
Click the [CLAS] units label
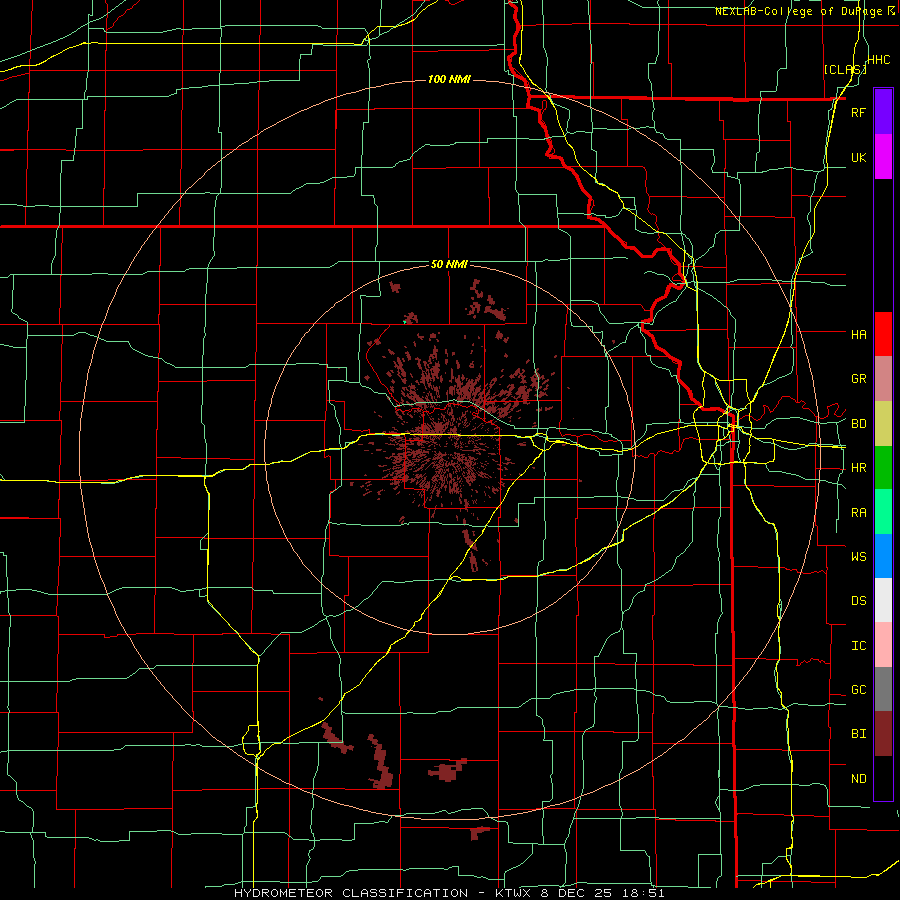[x=845, y=70]
